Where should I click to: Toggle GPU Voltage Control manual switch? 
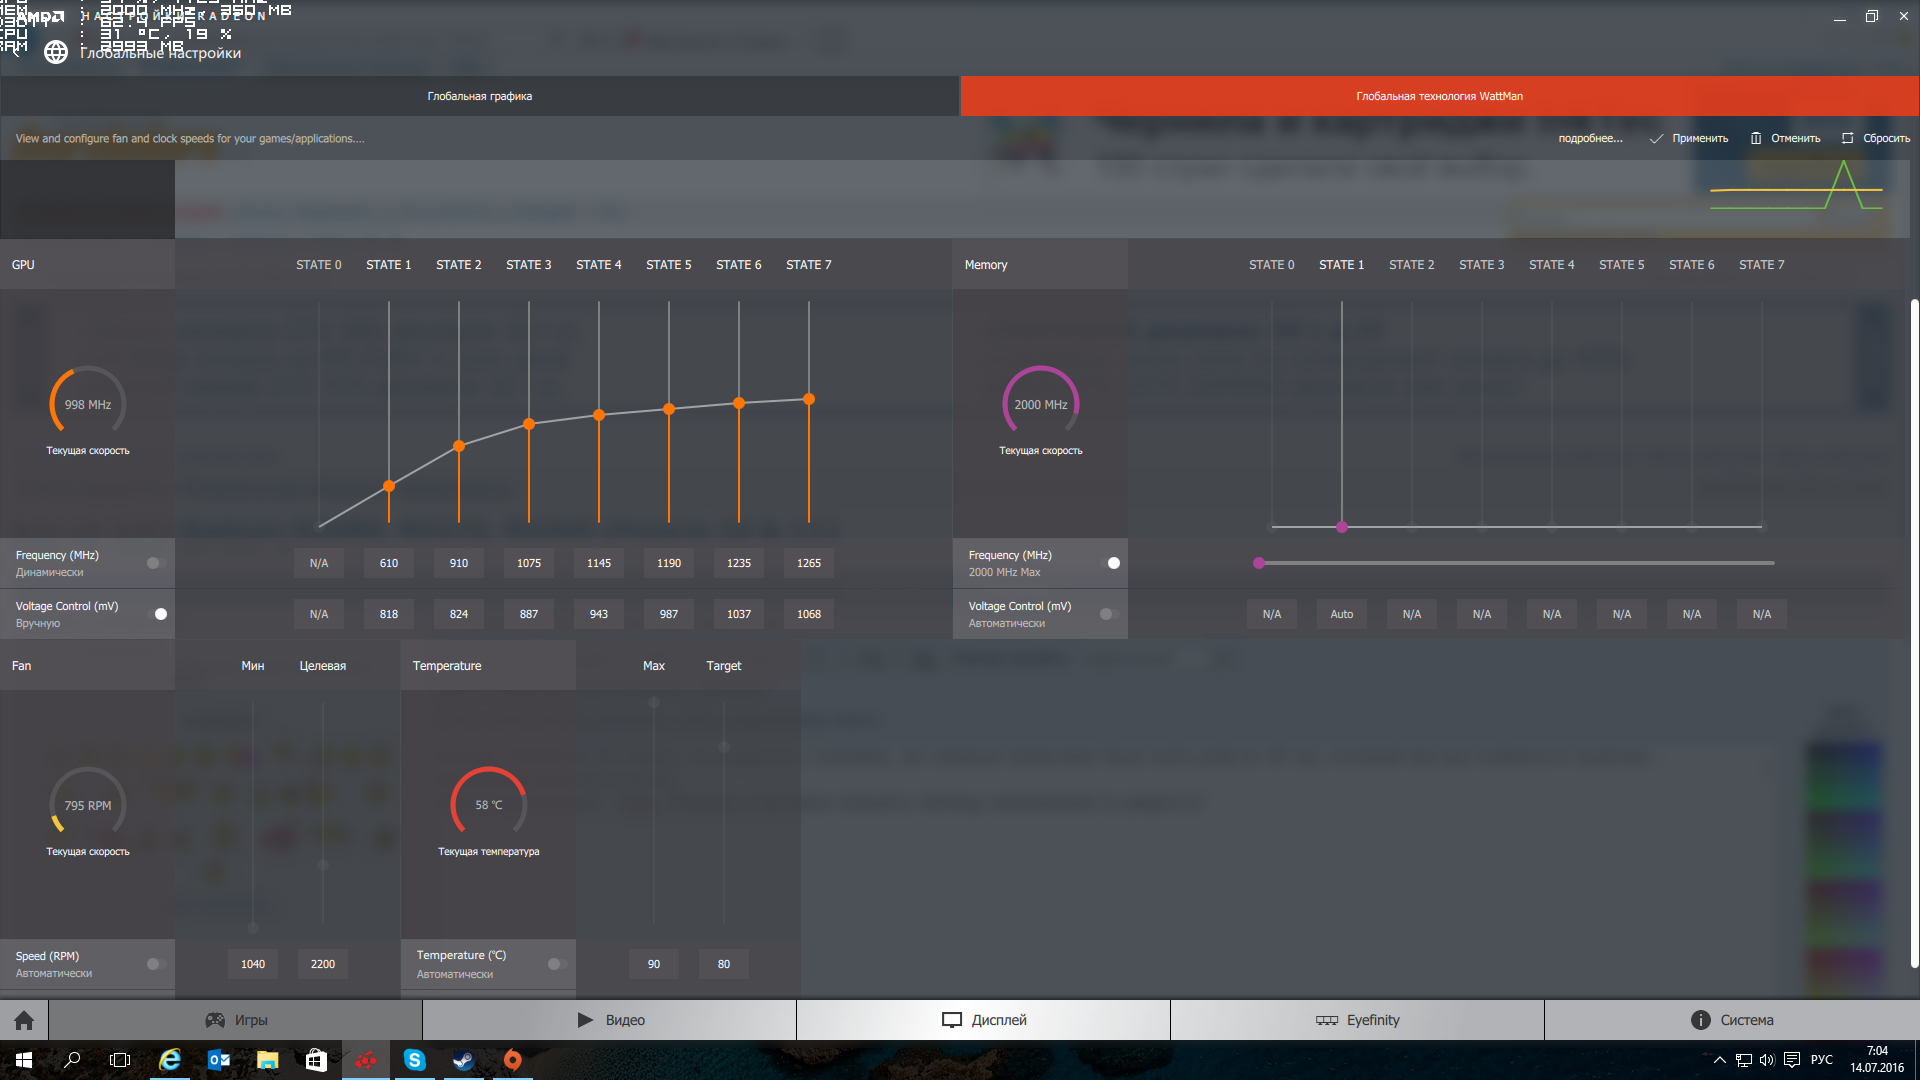click(158, 614)
